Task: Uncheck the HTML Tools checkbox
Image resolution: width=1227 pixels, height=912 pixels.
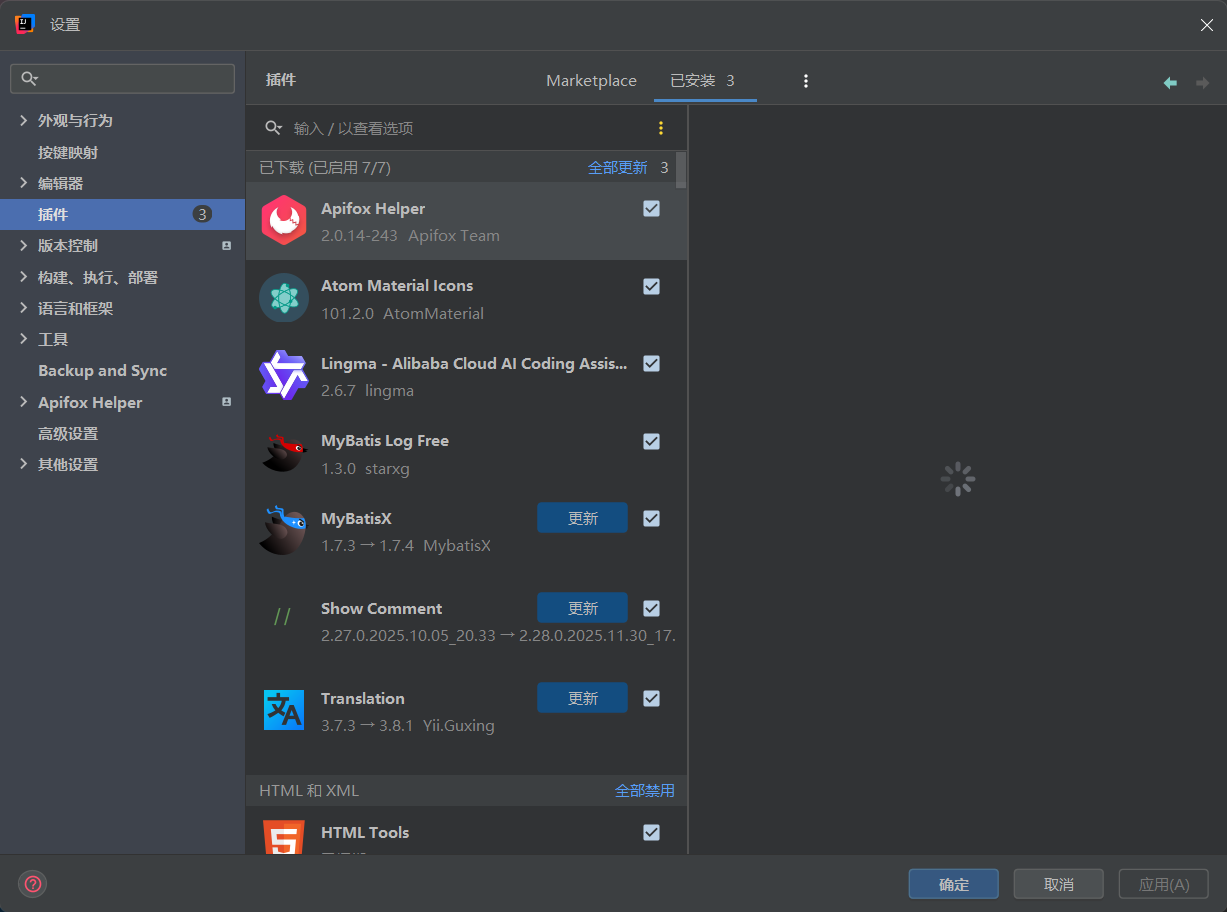Action: 651,832
